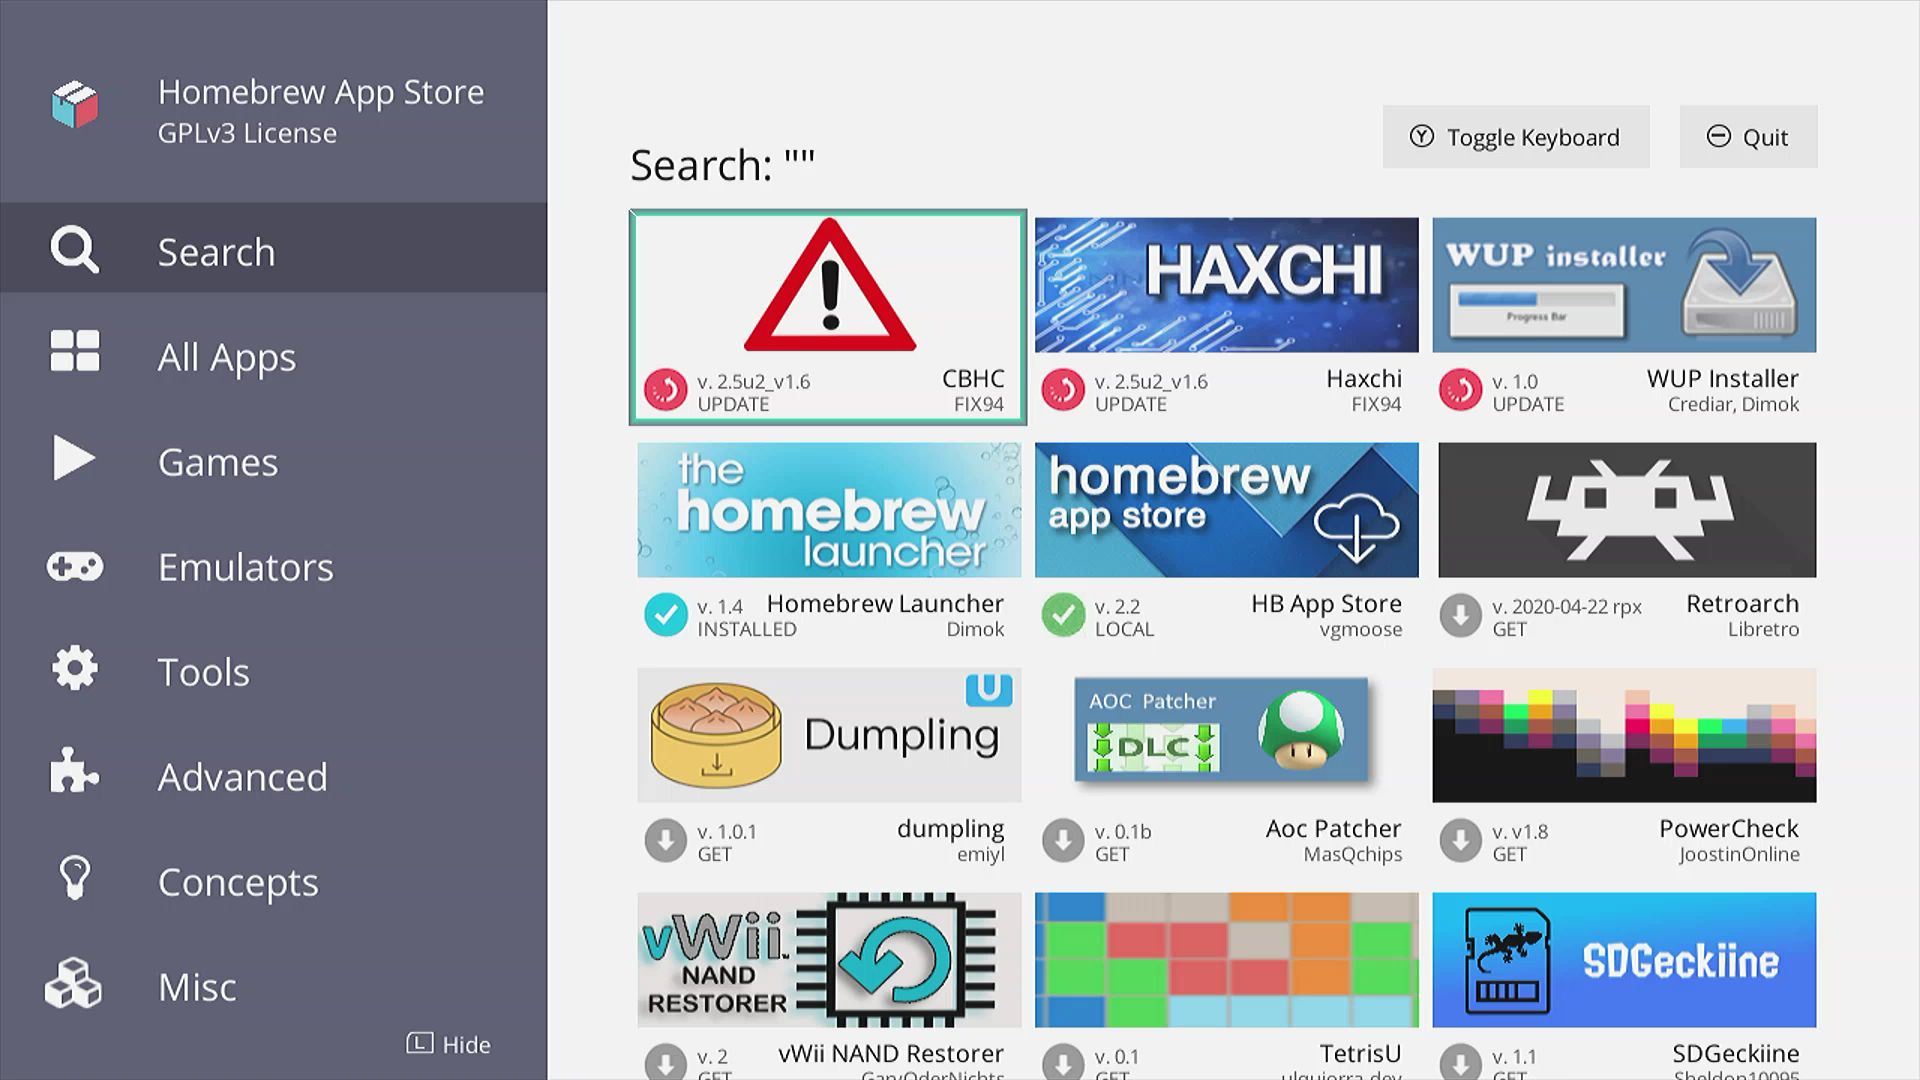The image size is (1920, 1080).
Task: Open the Retroarch invader logo thumbnail
Action: click(1627, 510)
